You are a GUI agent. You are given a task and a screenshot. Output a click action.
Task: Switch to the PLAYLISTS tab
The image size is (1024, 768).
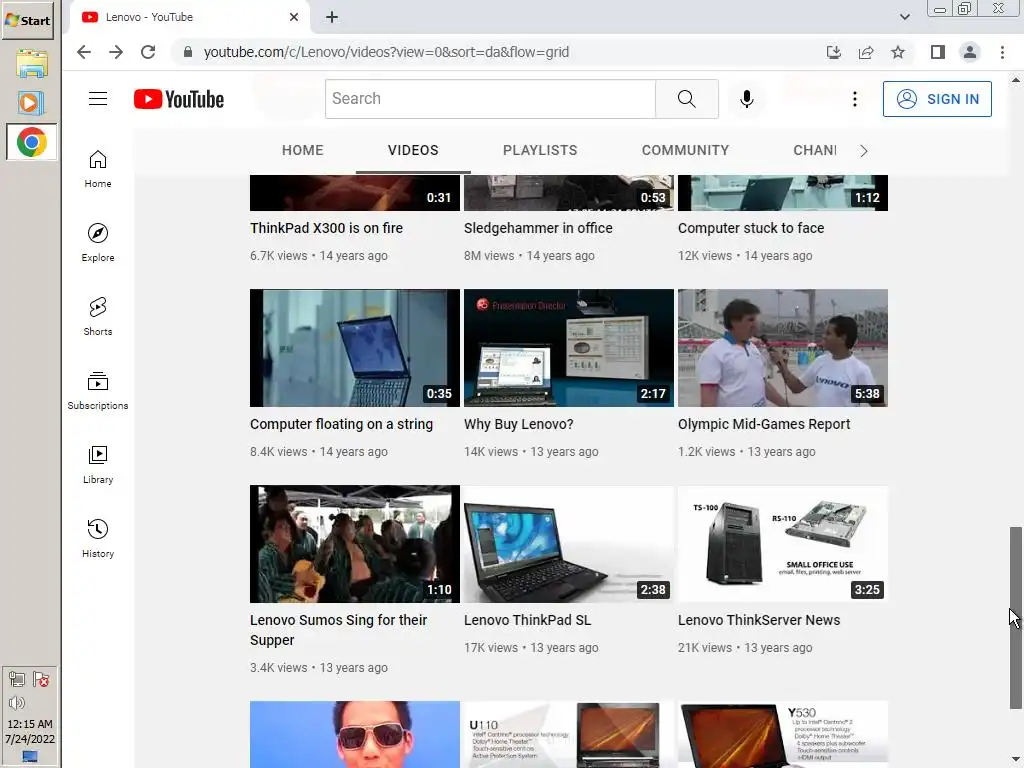click(540, 150)
